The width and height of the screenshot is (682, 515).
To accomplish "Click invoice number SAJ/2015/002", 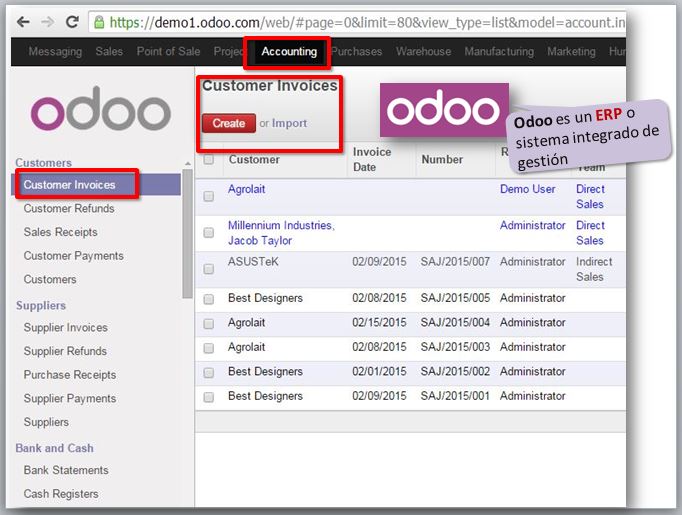I will pyautogui.click(x=455, y=371).
